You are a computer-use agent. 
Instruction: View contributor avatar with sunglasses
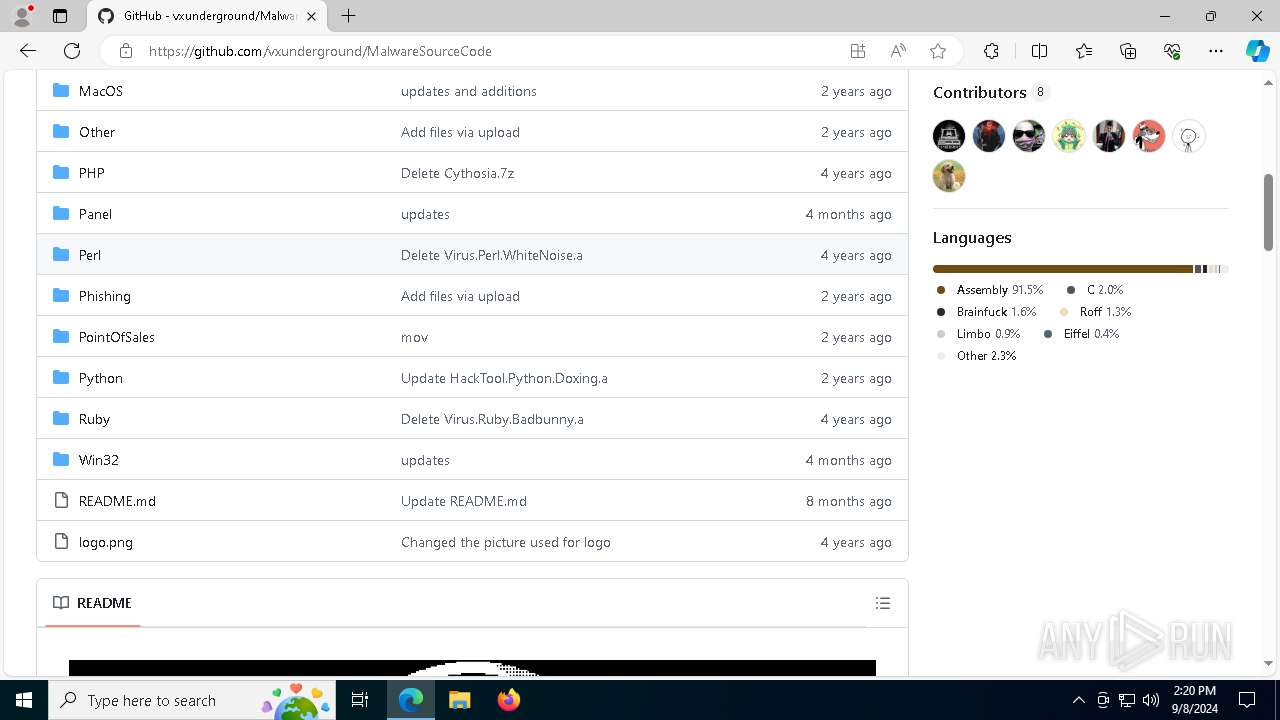click(x=1029, y=136)
